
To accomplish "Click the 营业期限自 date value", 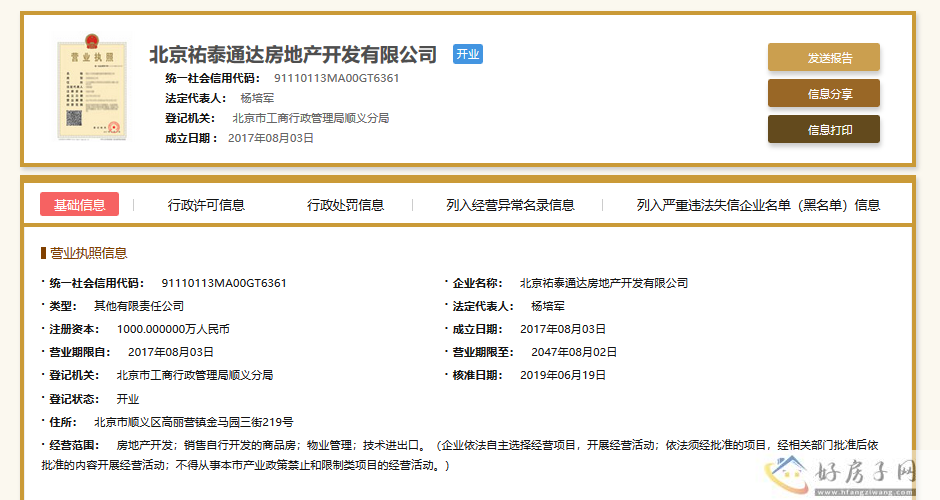I will (171, 352).
